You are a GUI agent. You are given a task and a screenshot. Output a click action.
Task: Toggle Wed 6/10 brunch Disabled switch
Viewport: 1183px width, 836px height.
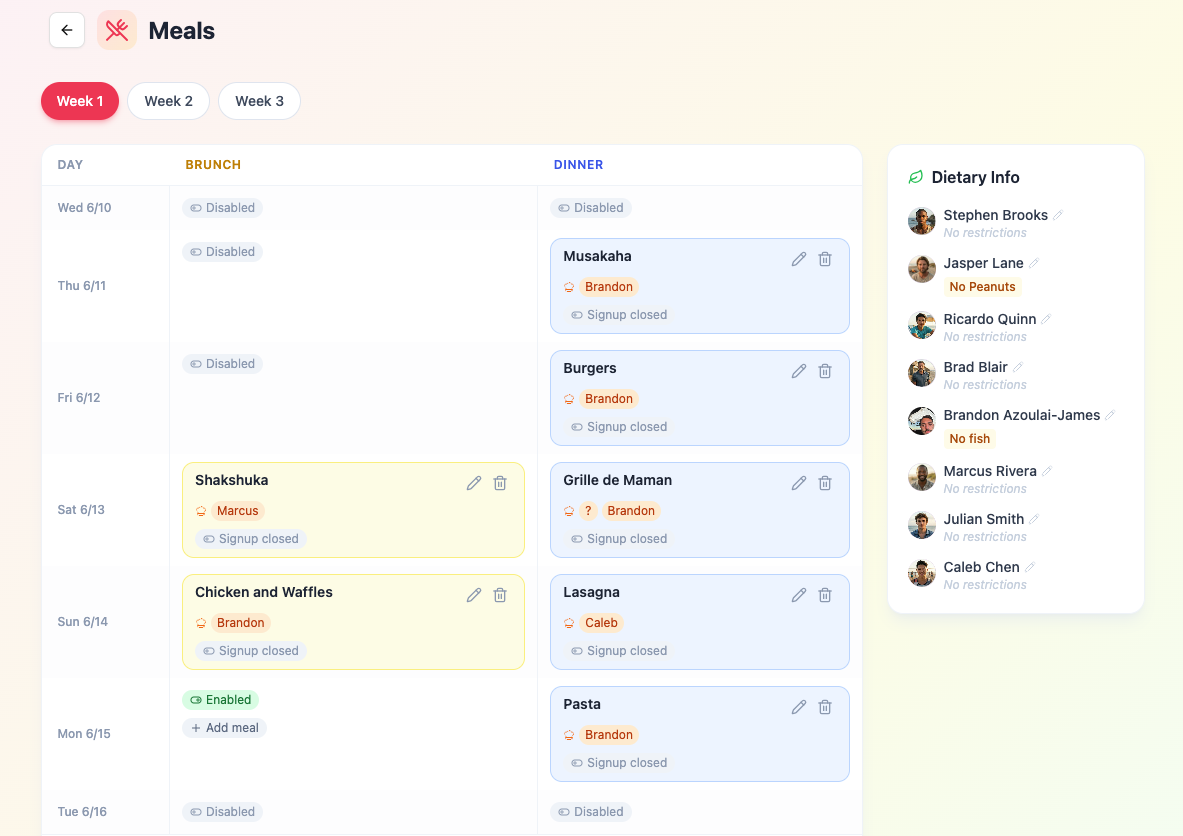(x=223, y=207)
